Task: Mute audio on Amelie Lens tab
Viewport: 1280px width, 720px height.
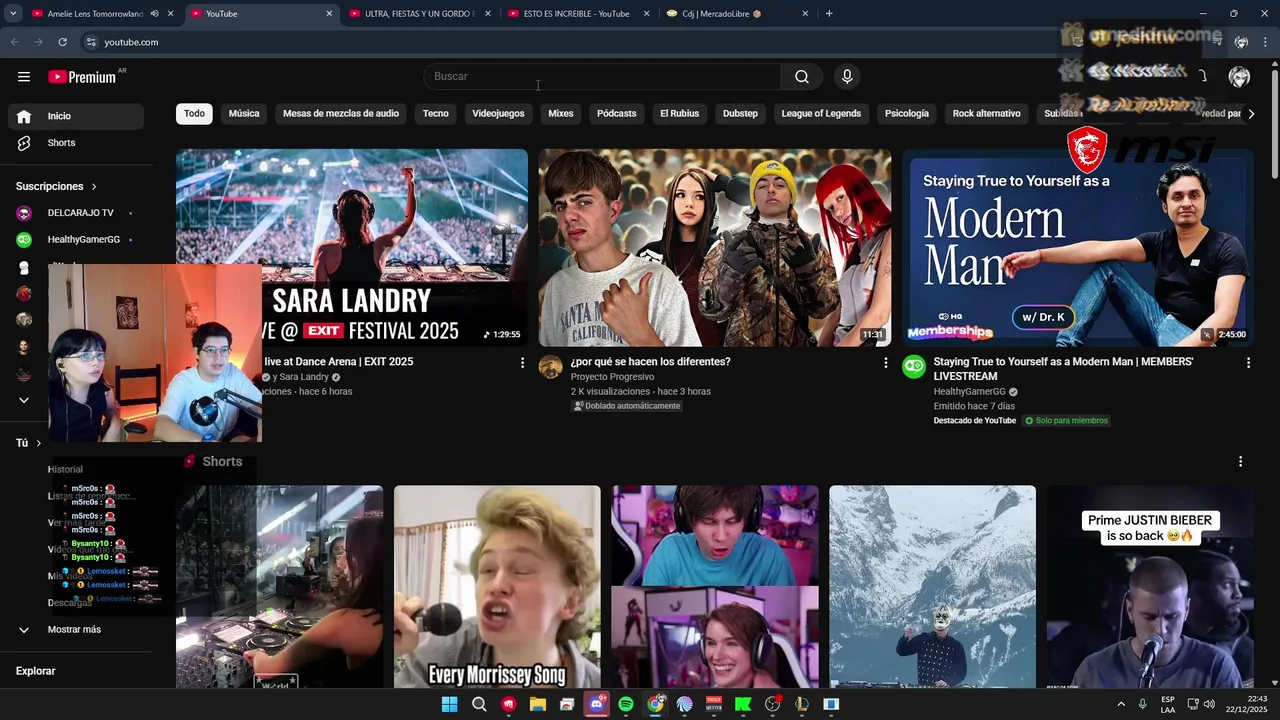Action: coord(154,14)
